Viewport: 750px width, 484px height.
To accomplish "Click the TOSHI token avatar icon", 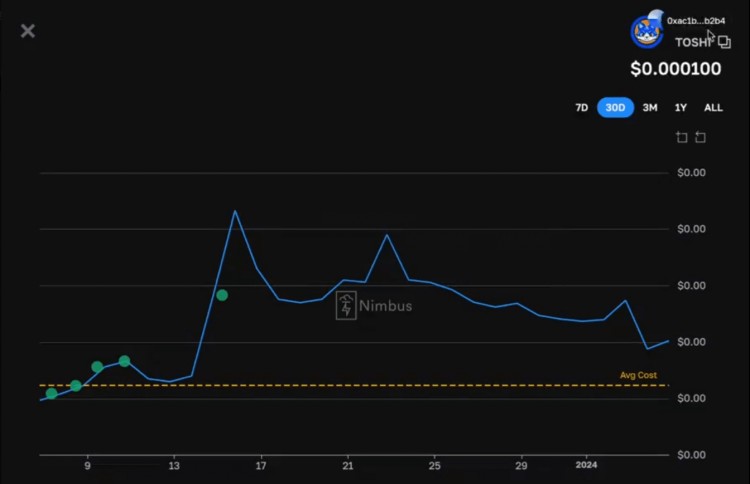I will 646,32.
